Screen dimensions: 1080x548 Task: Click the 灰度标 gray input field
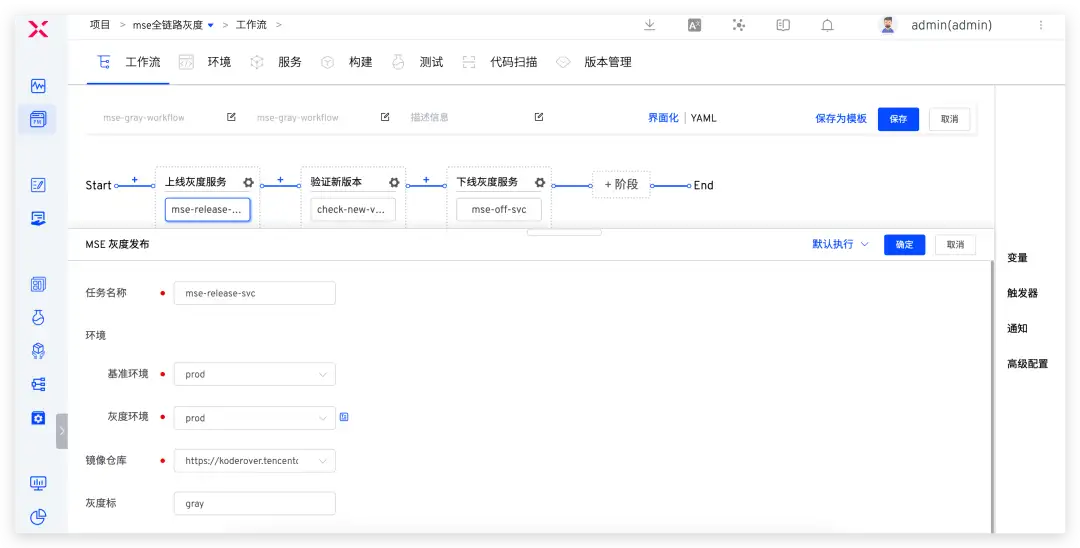254,503
